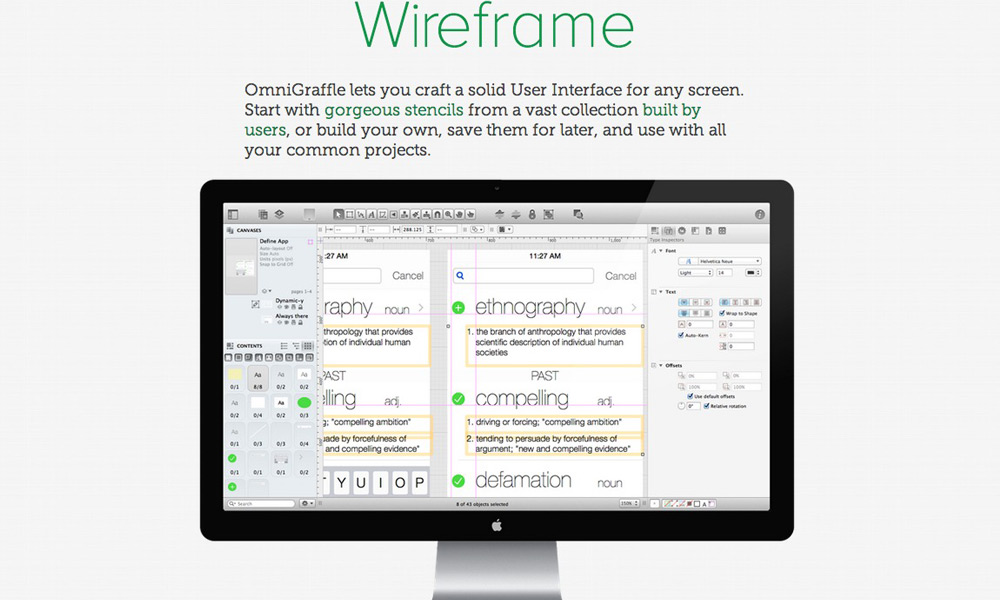
Task: Open the Stencils window icon
Action: (x=578, y=215)
